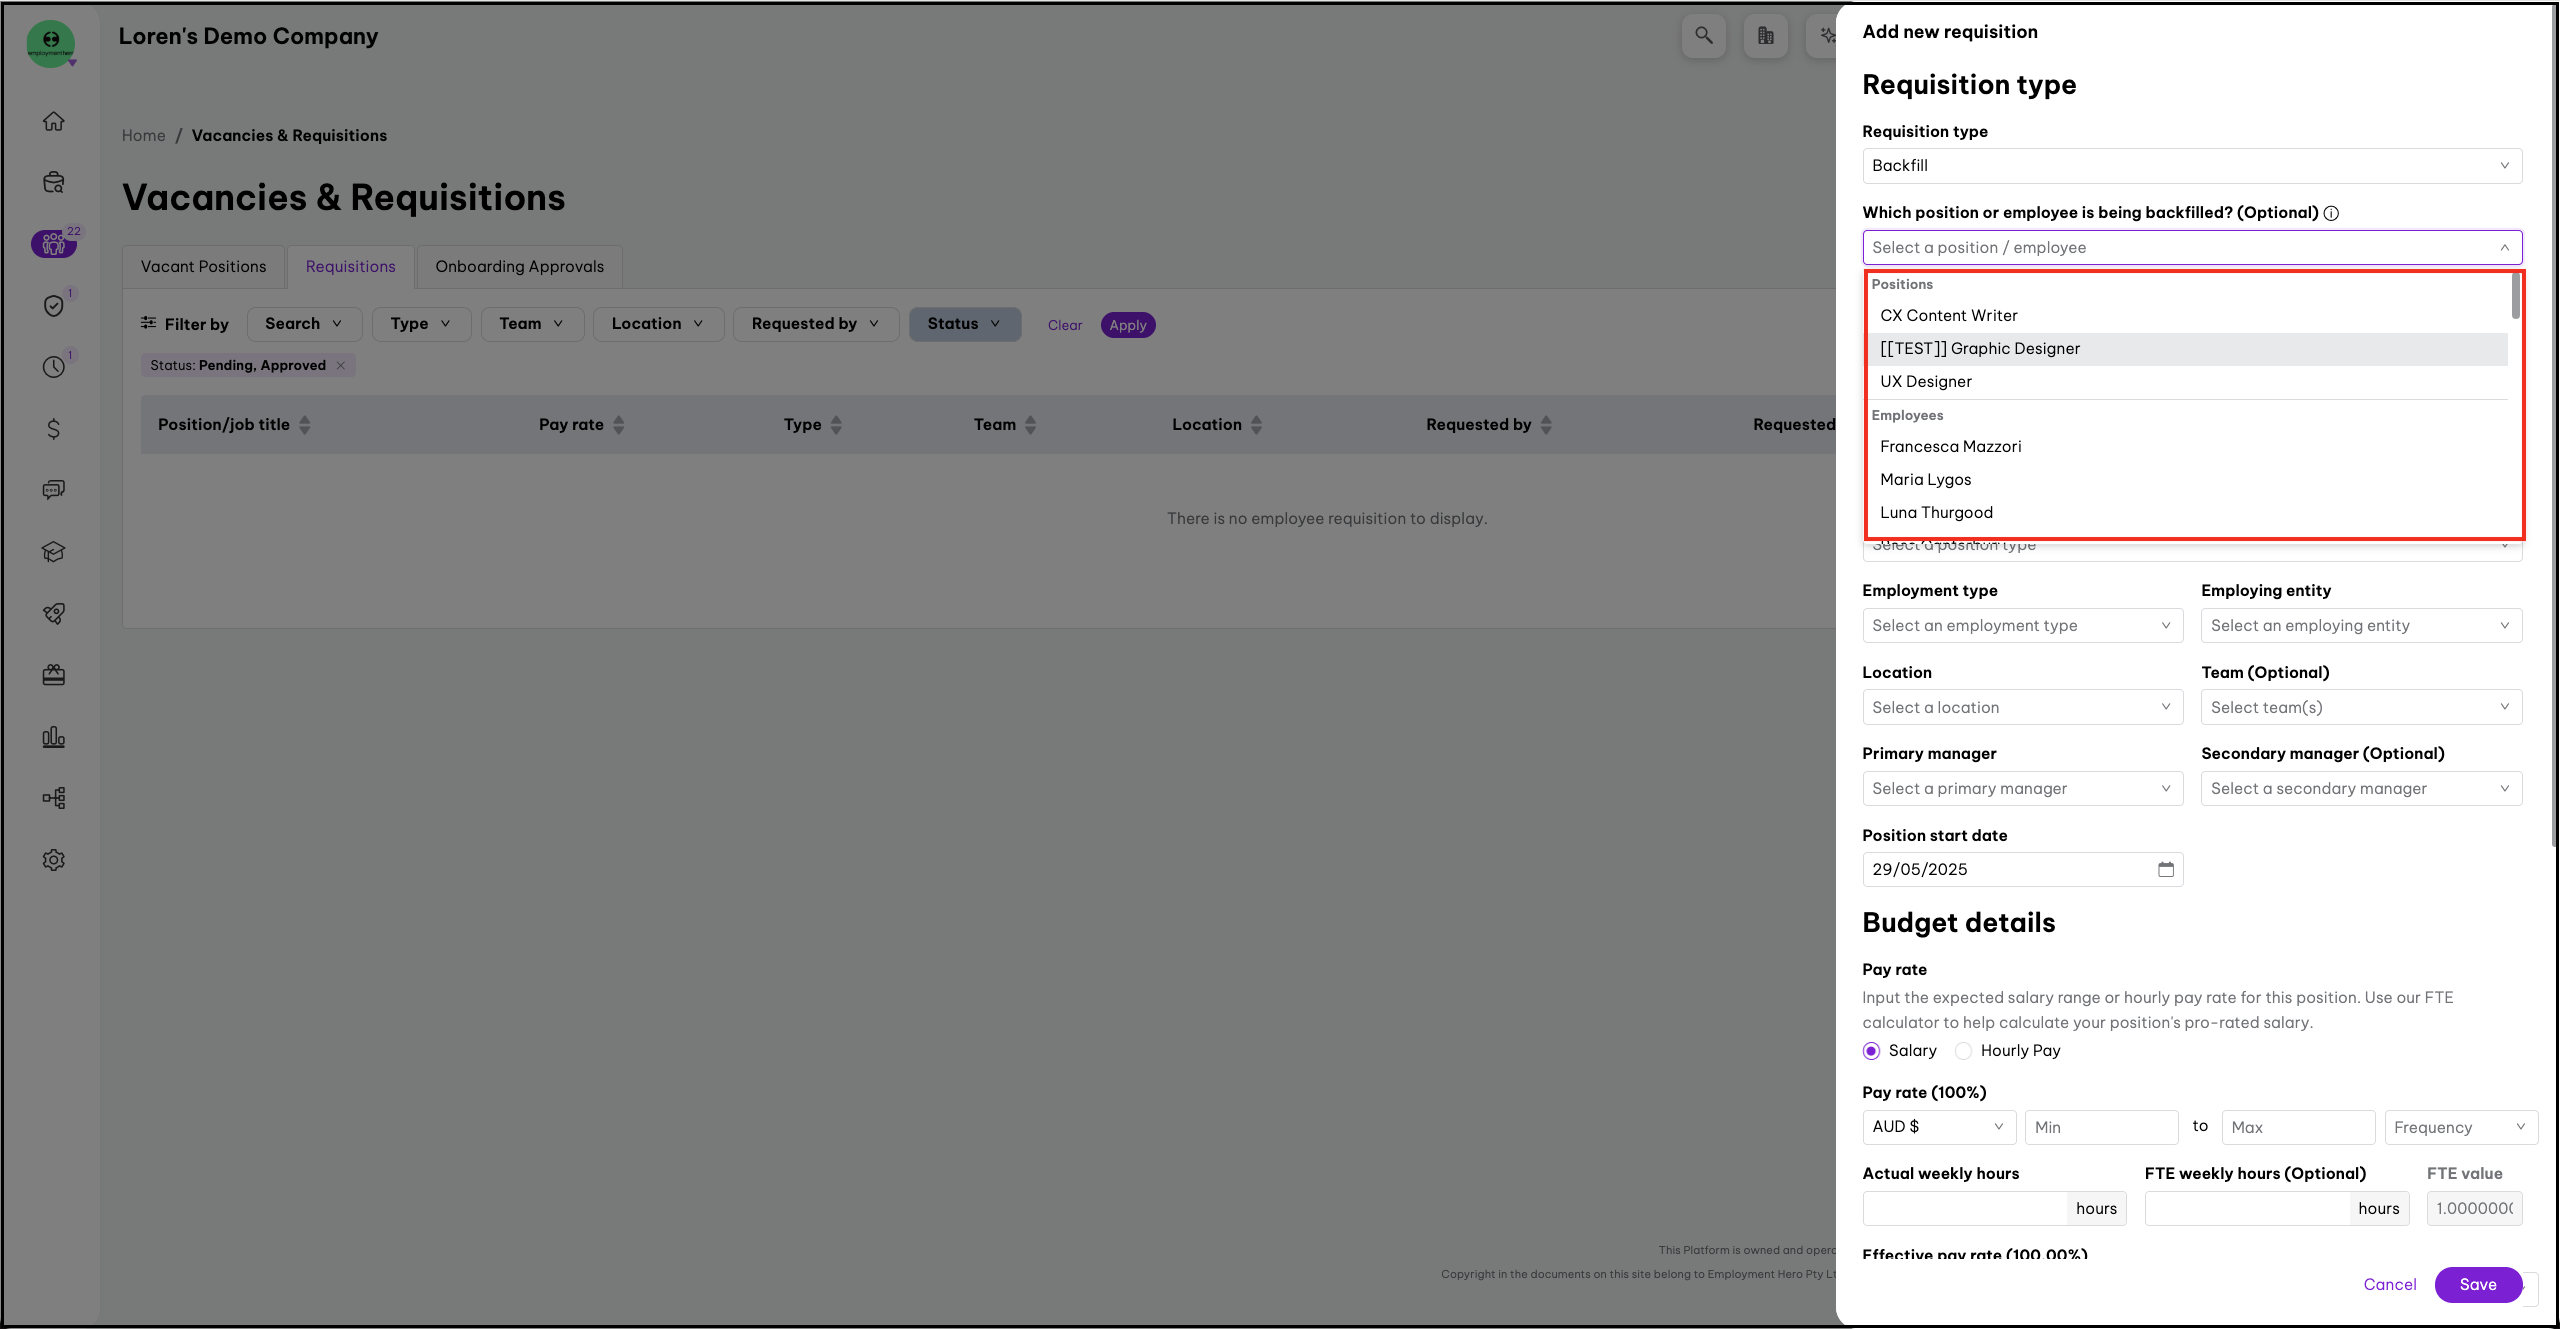2560x1329 pixels.
Task: Click the Cancel link
Action: (2389, 1284)
